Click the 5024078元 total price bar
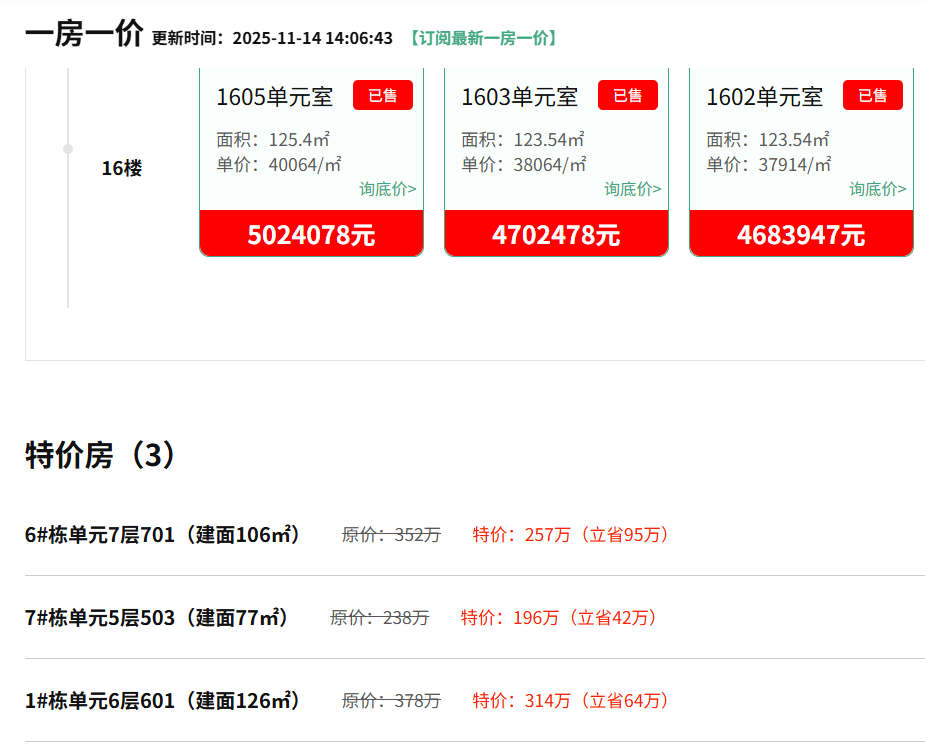This screenshot has height=755, width=925. coord(311,234)
